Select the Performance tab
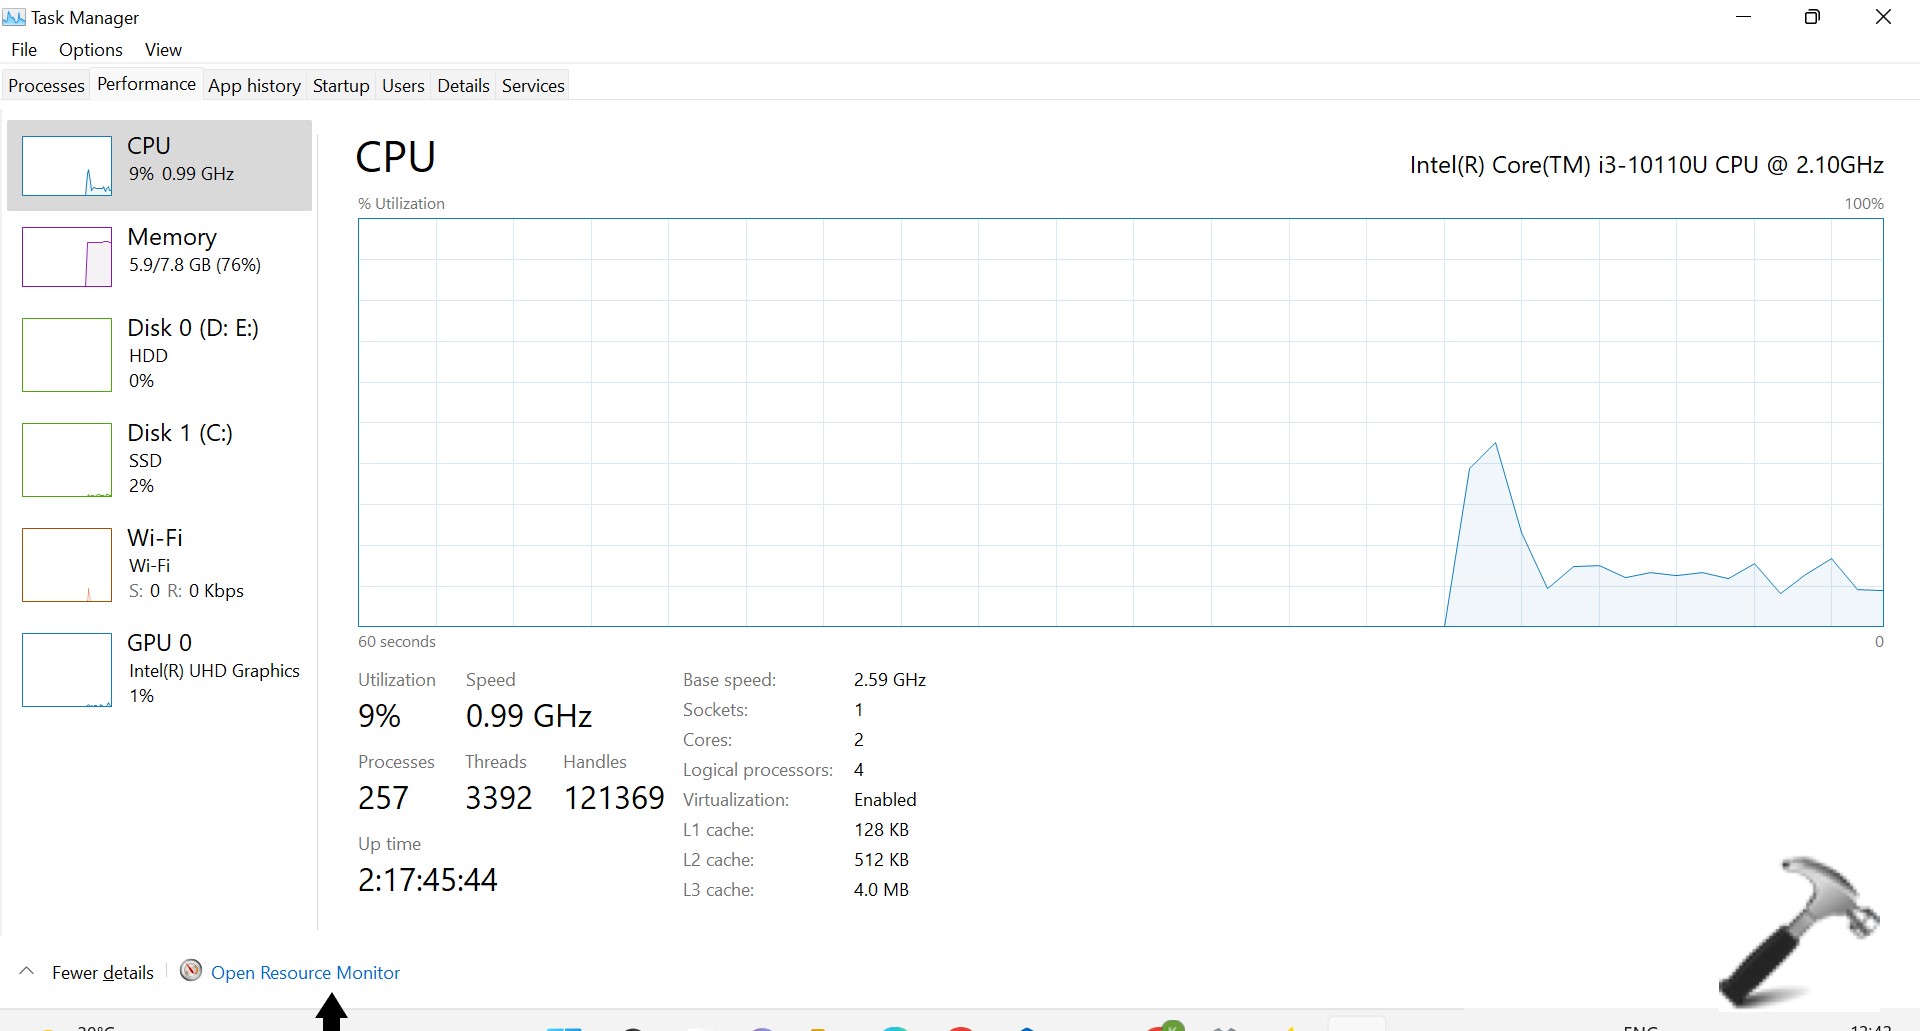The width and height of the screenshot is (1920, 1031). 146,84
